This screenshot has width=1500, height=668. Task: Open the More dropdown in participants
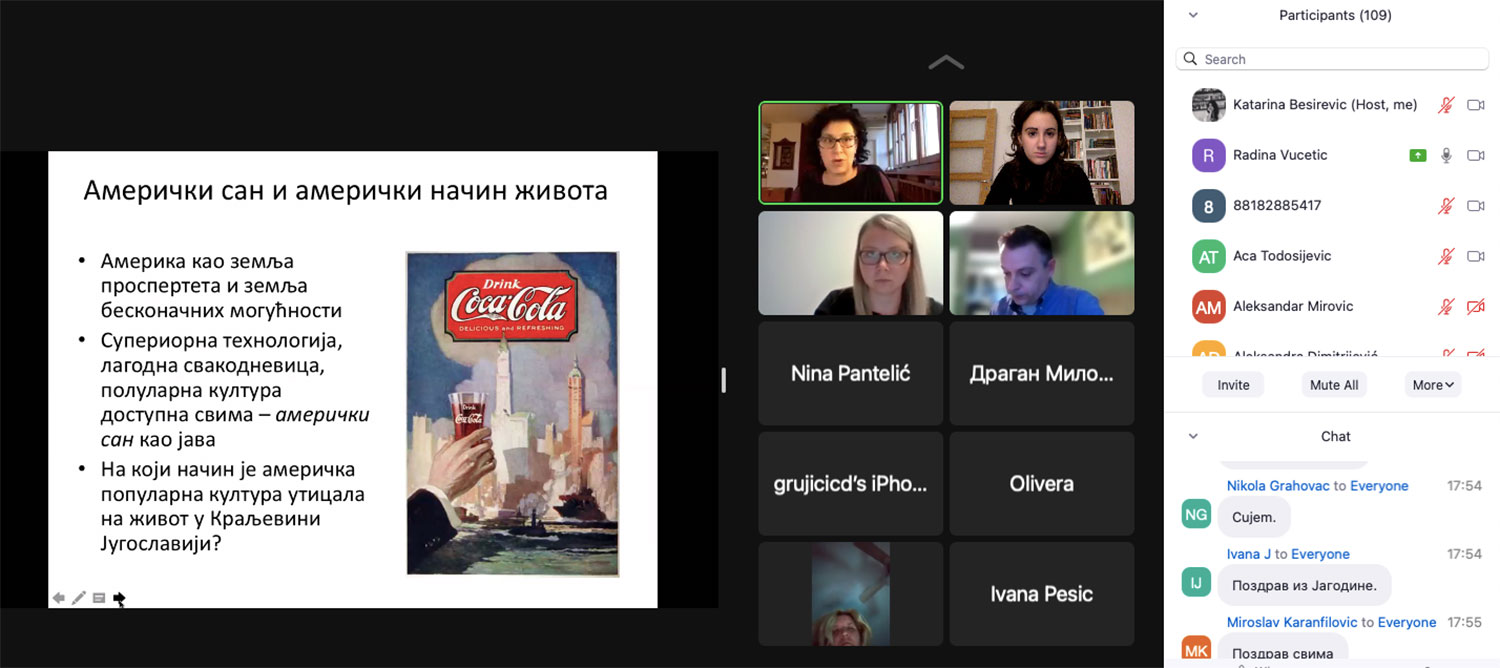[x=1434, y=385]
